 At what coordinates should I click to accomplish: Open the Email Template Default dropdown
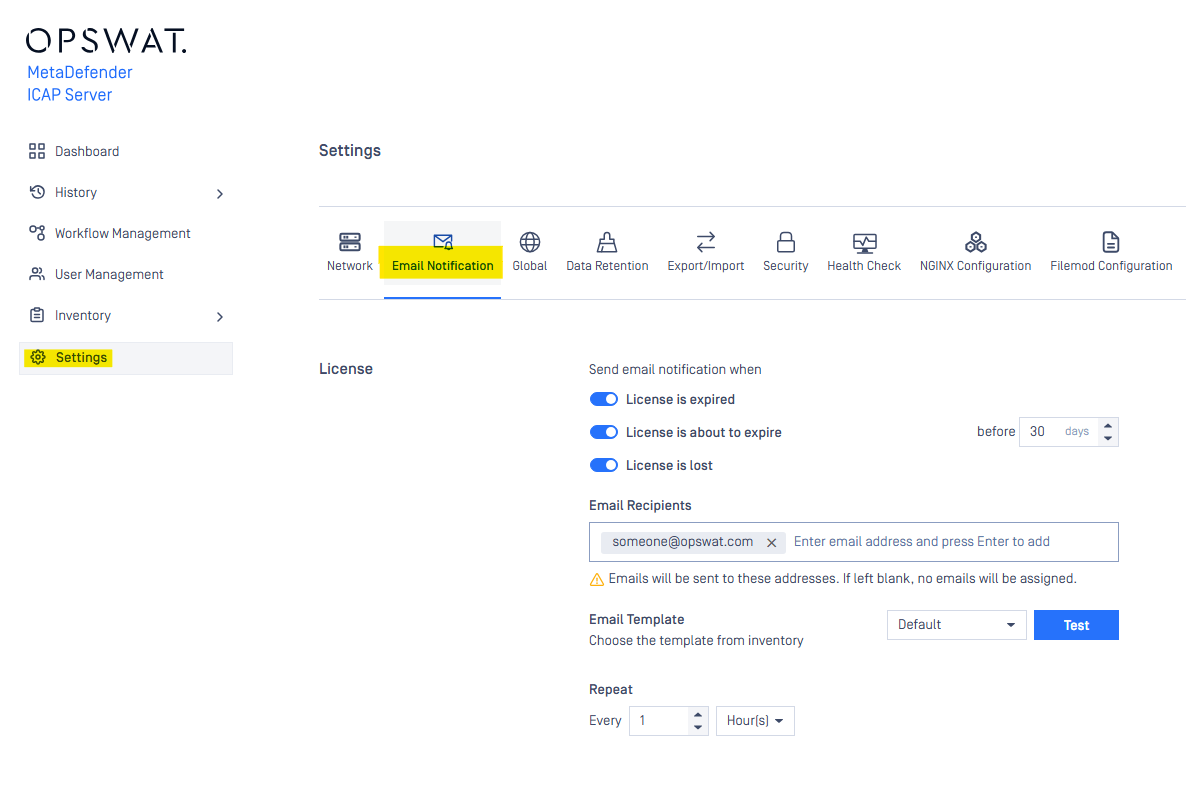956,625
